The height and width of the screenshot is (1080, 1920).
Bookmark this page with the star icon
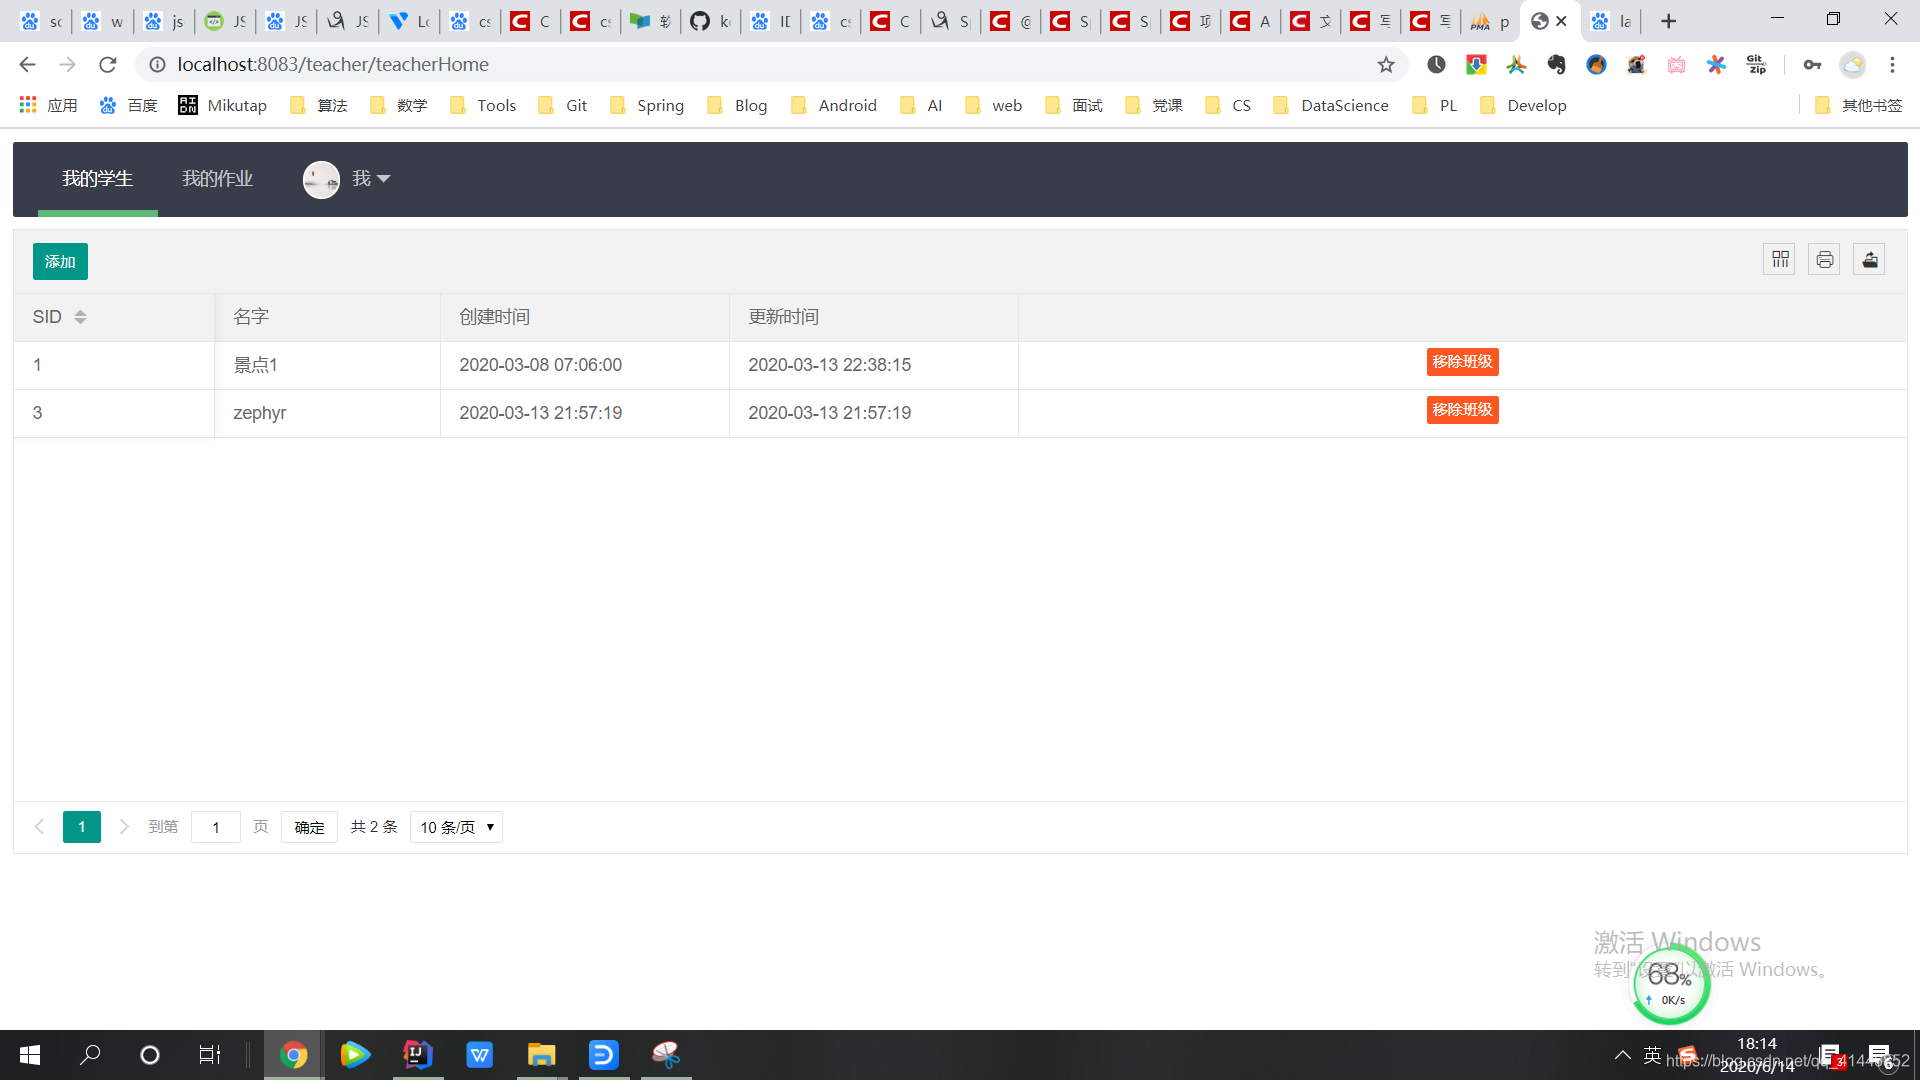click(x=1386, y=65)
